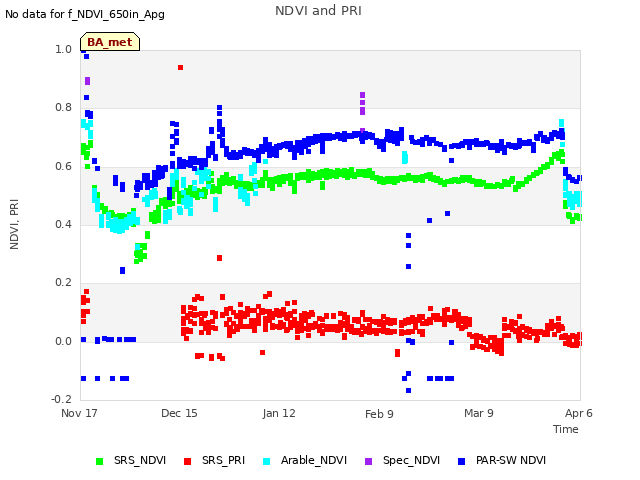Click the -0.2 y-axis tick label
Image resolution: width=640 pixels, height=480 pixels.
coord(61,399)
